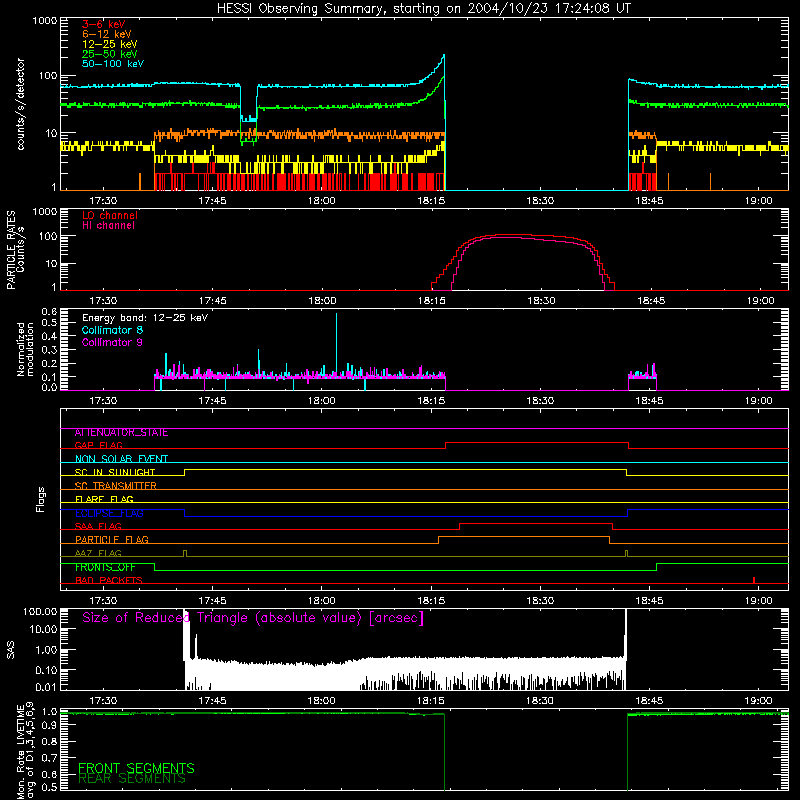This screenshot has width=800, height=800.
Task: Click the HESSI Observing Summary title
Action: [x=423, y=9]
